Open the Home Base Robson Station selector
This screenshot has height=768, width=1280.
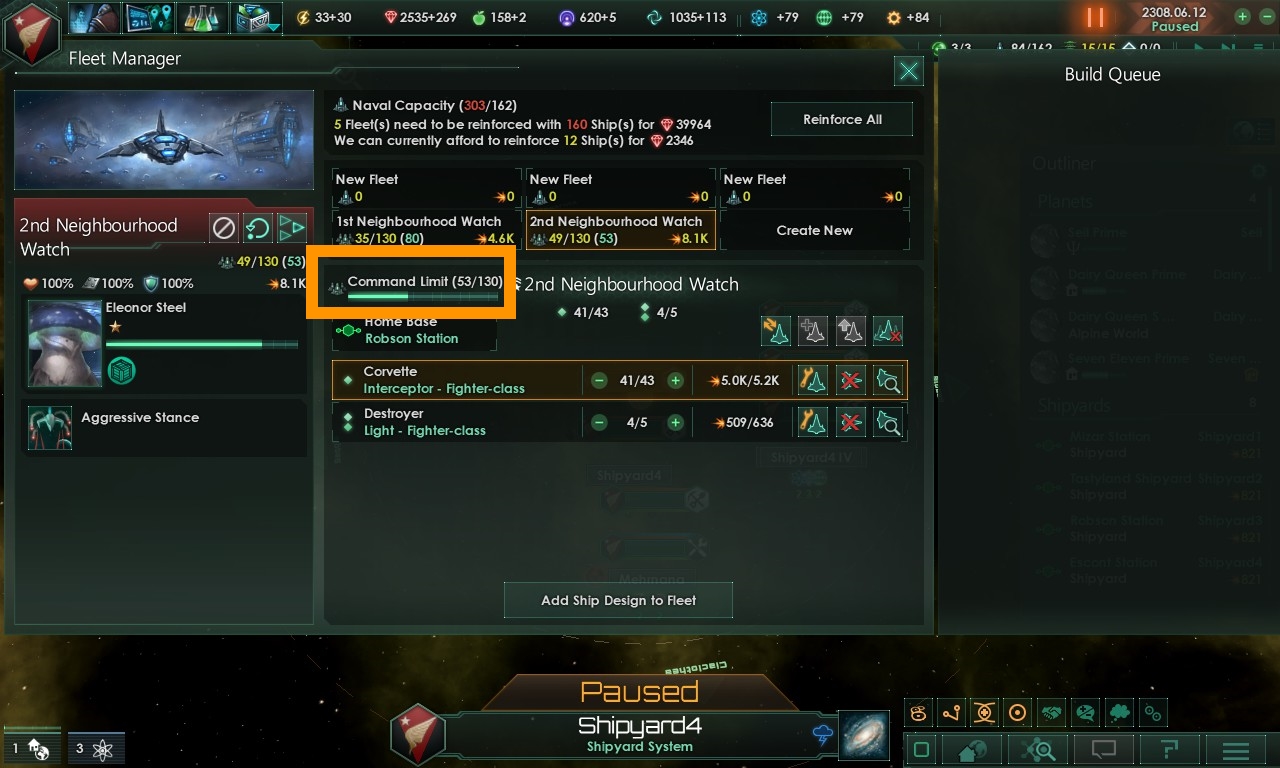click(415, 330)
